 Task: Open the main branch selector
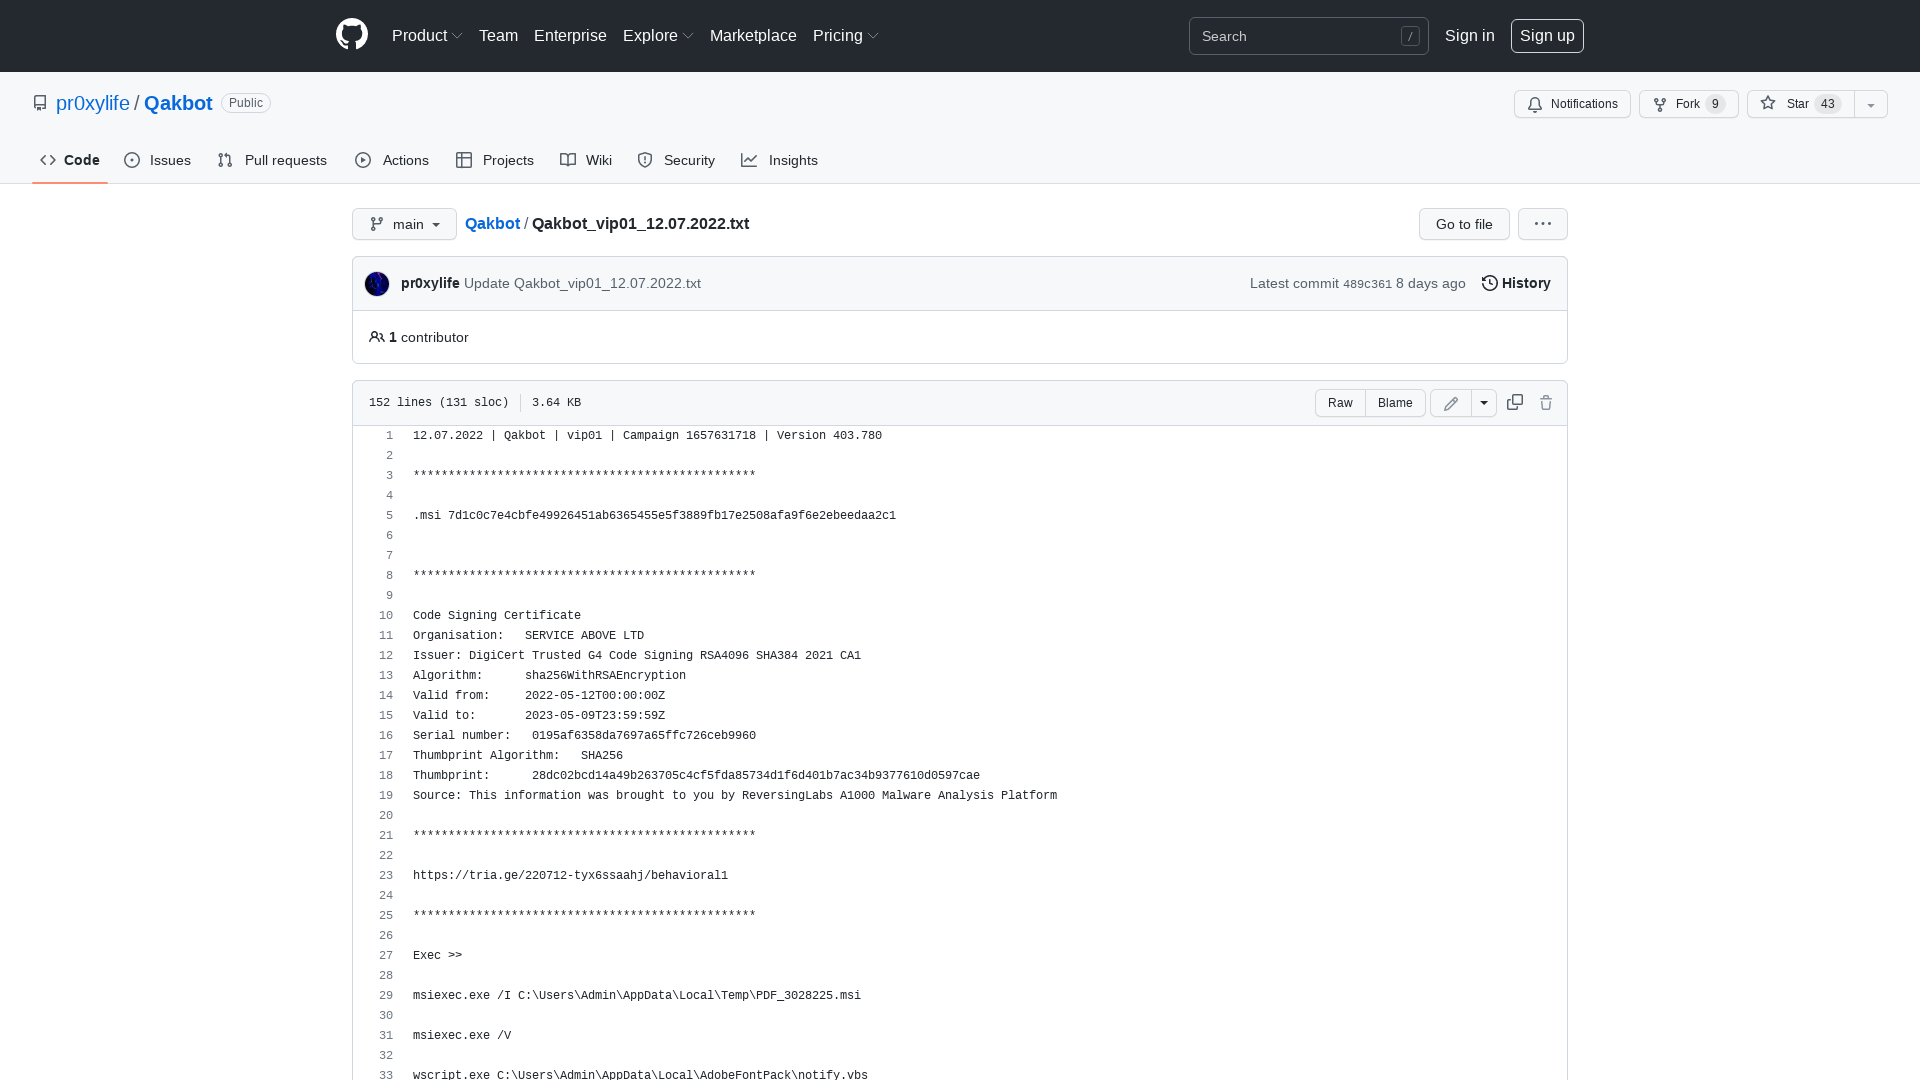coord(404,224)
